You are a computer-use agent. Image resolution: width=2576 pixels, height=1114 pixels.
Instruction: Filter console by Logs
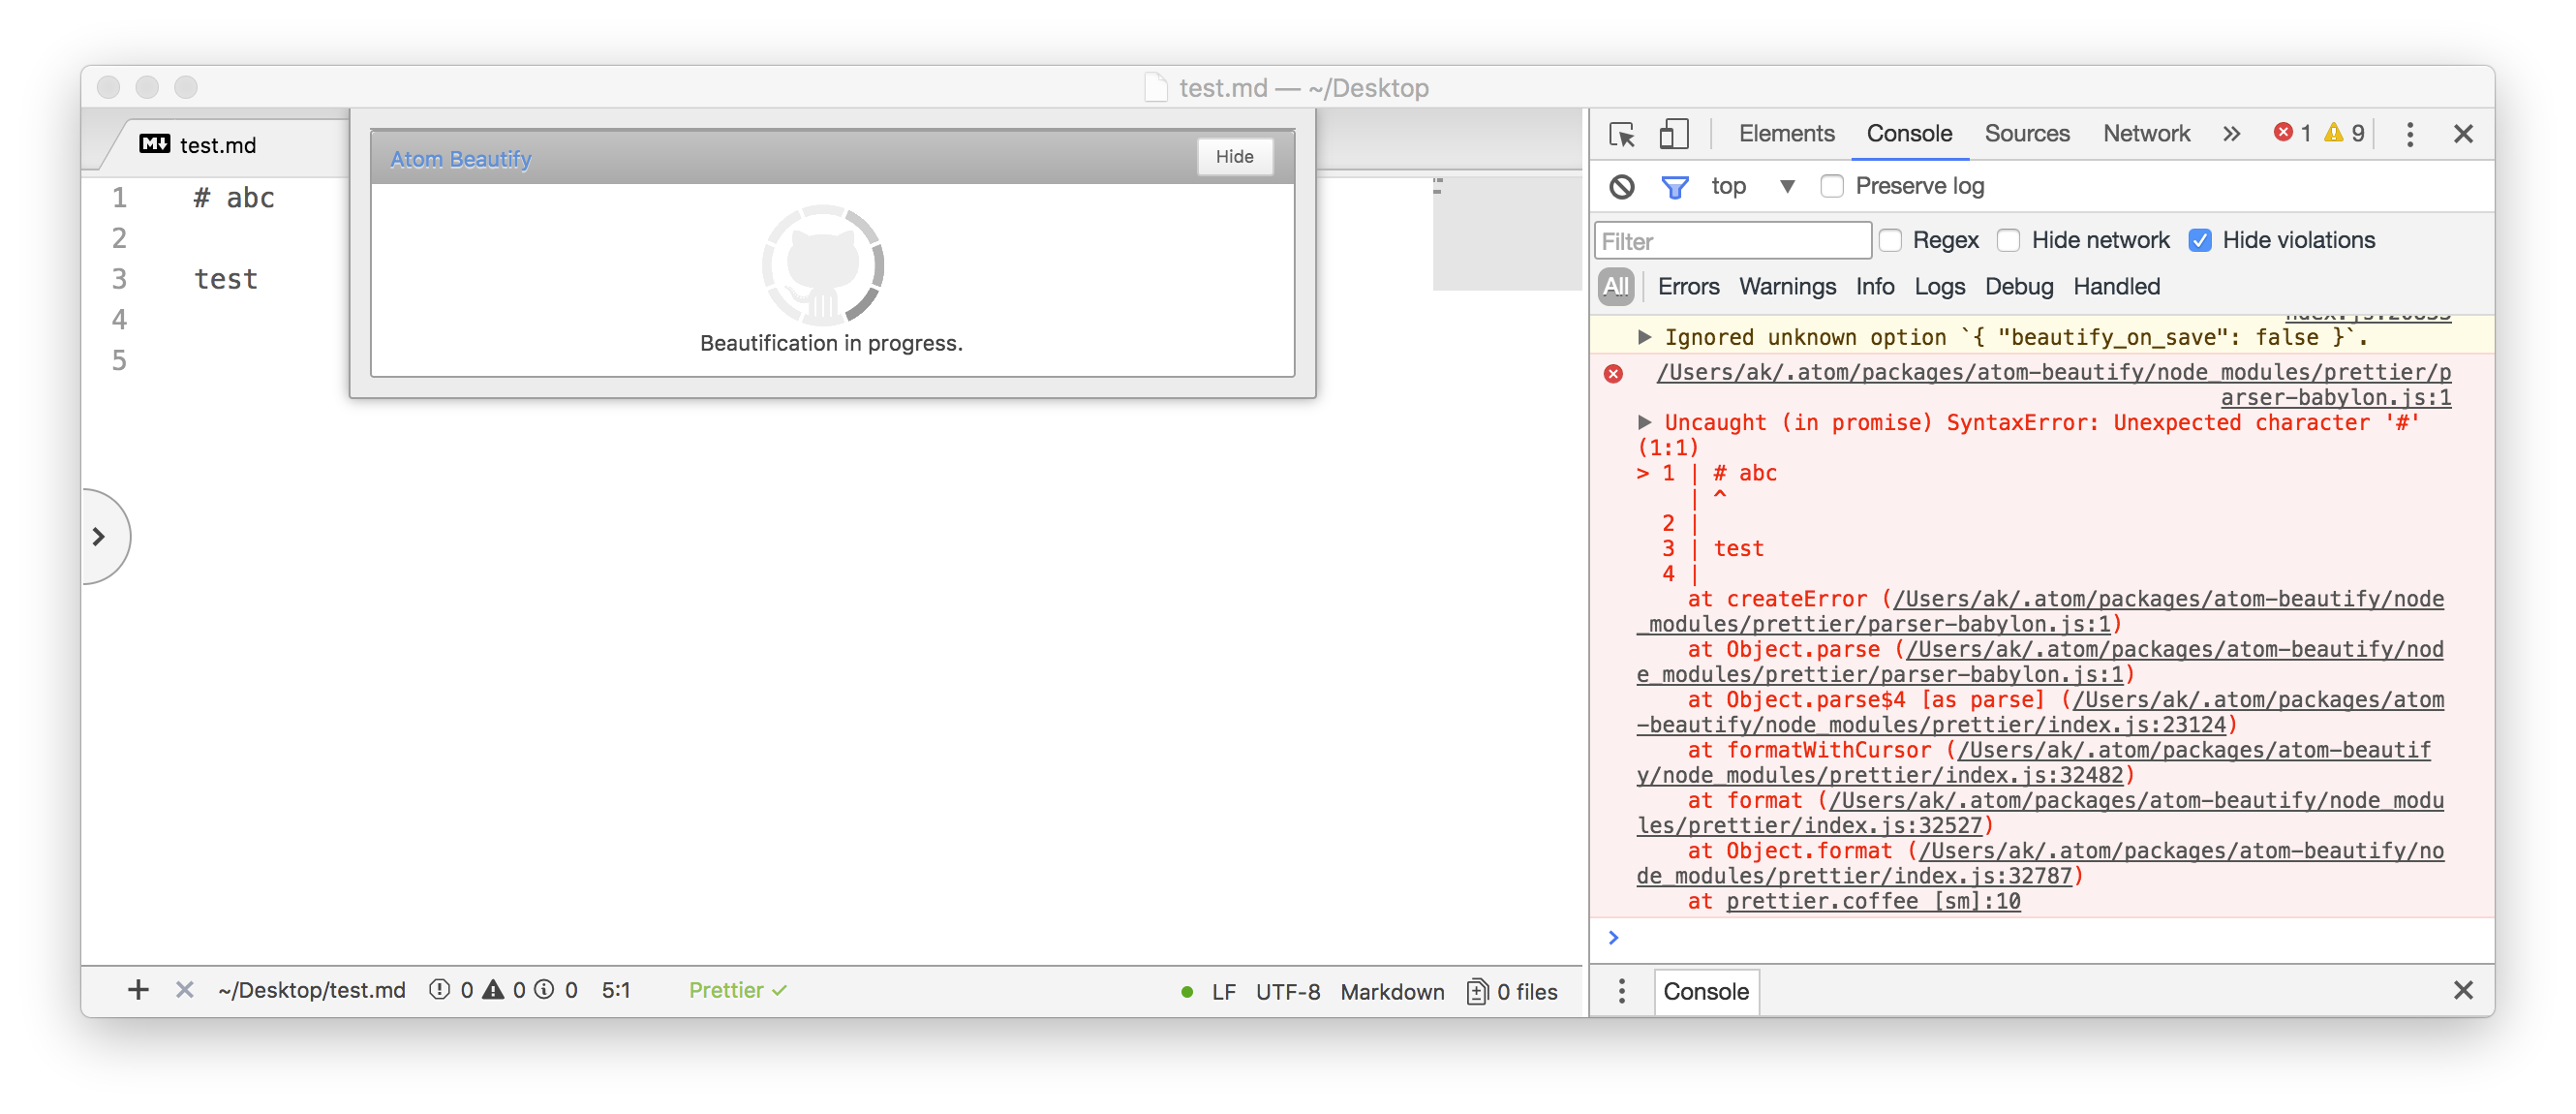pyautogui.click(x=1939, y=287)
